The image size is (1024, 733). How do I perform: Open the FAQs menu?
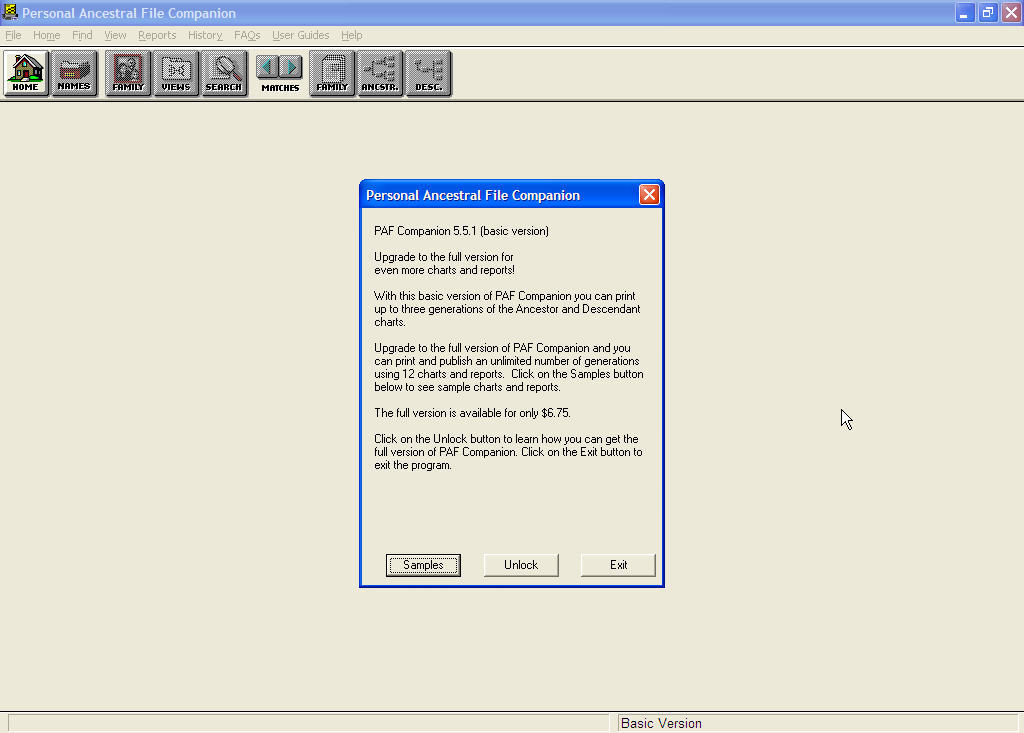[247, 35]
